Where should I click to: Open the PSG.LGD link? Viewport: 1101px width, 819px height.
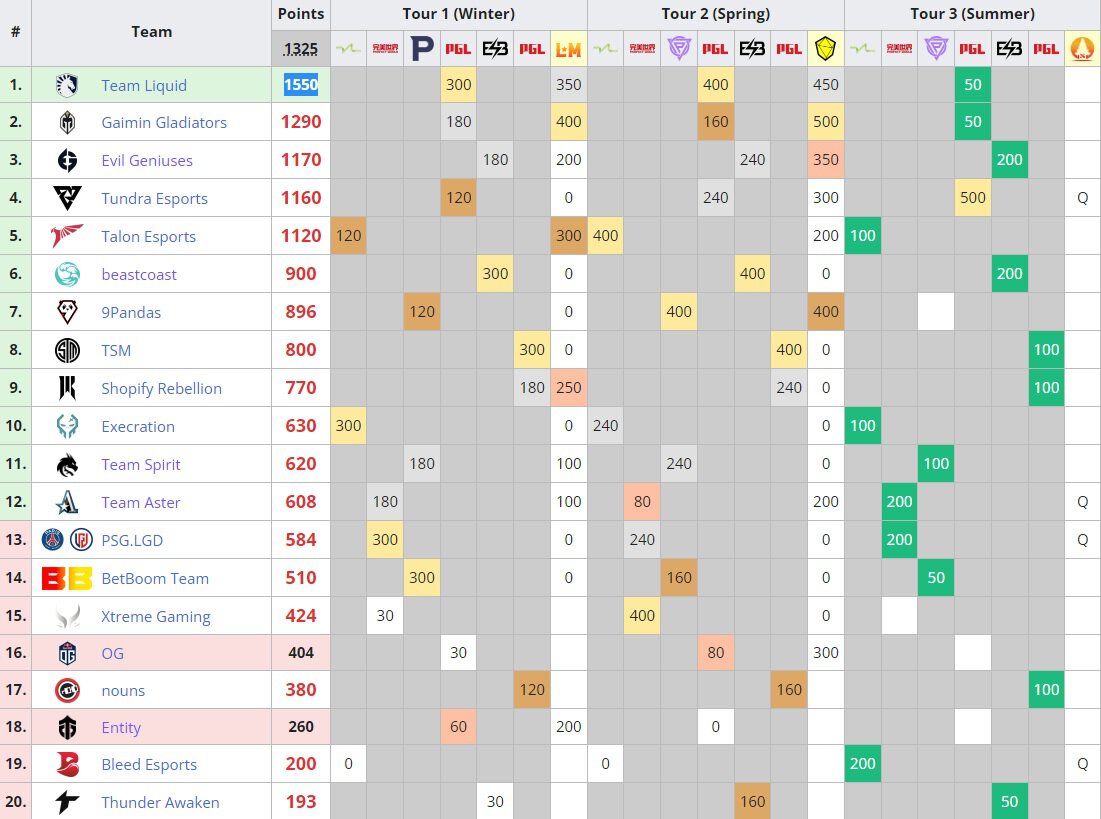click(x=132, y=540)
